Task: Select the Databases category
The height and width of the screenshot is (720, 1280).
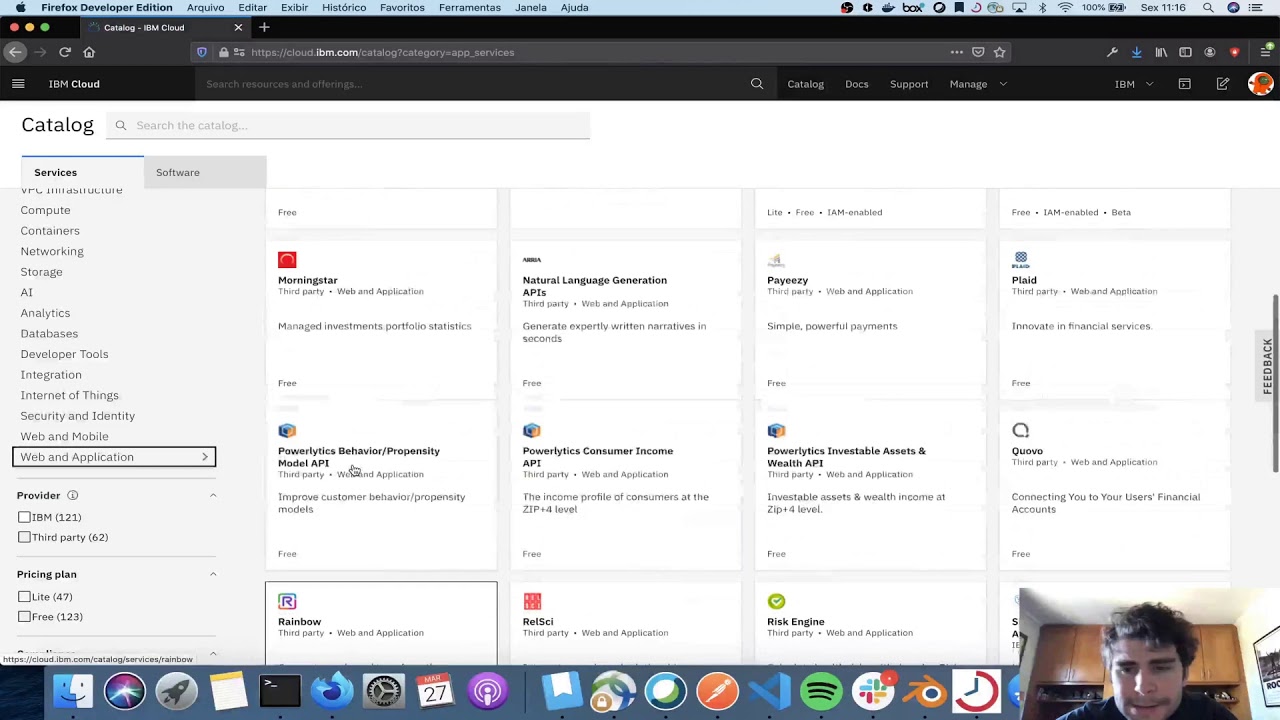Action: click(49, 333)
